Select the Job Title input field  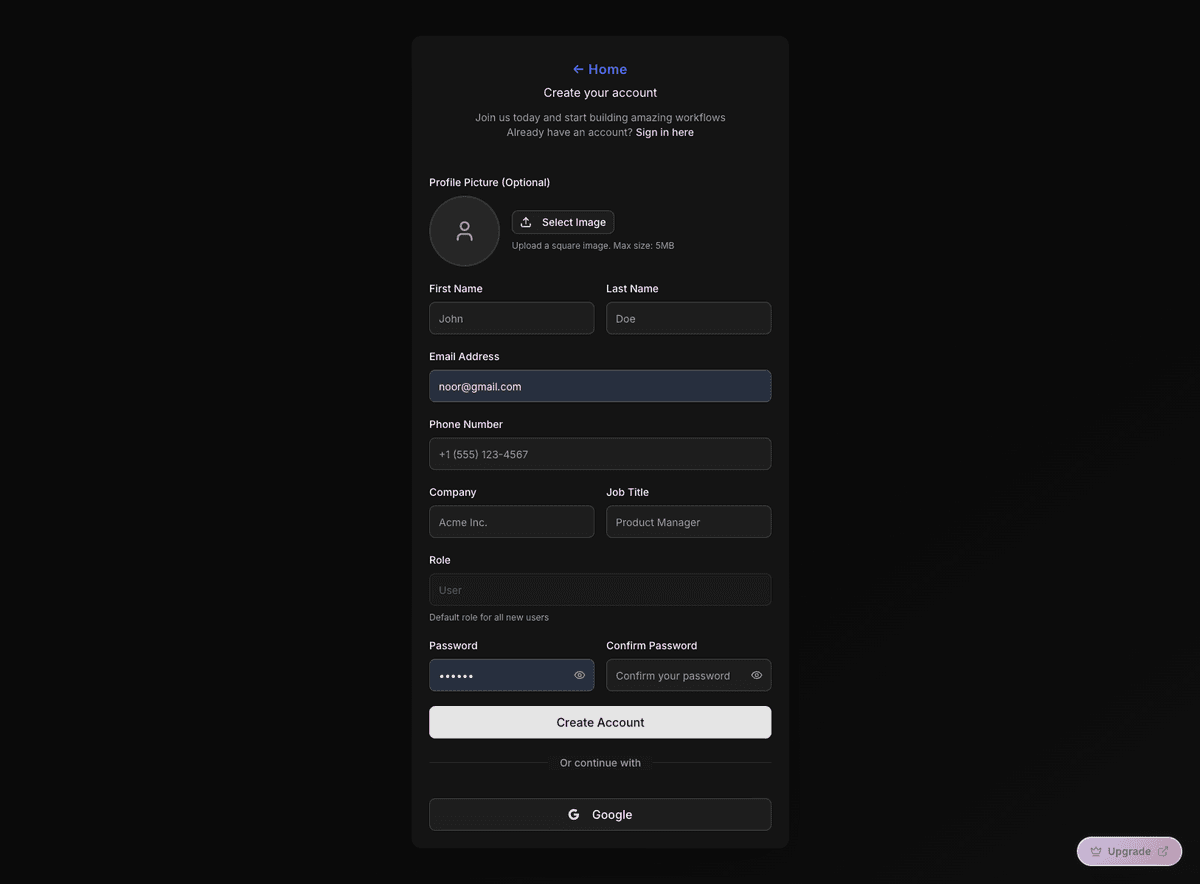click(688, 522)
